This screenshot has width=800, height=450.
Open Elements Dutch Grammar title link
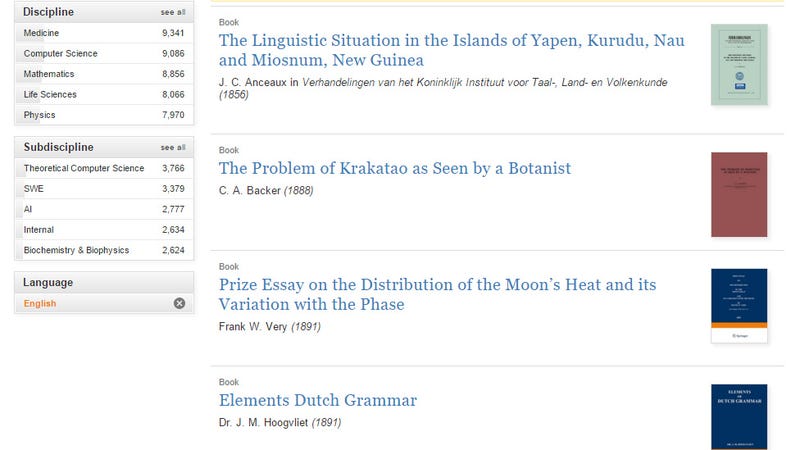point(318,400)
